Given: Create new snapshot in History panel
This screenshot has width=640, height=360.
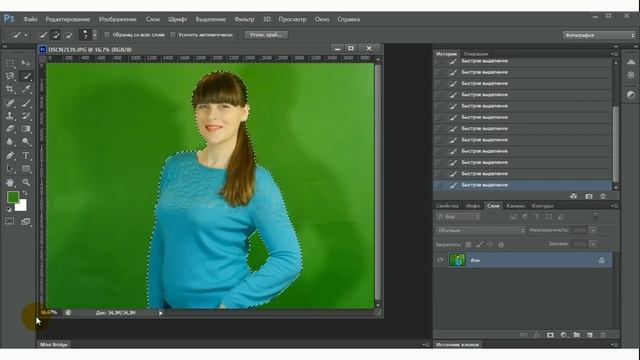Looking at the screenshot, I should coord(589,196).
